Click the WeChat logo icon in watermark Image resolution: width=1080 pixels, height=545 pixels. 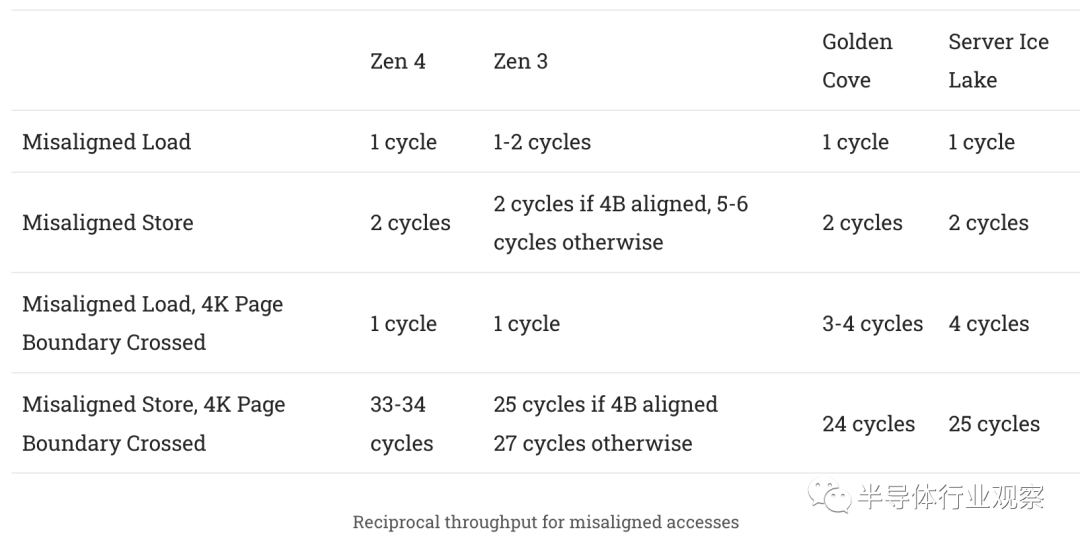click(x=830, y=496)
